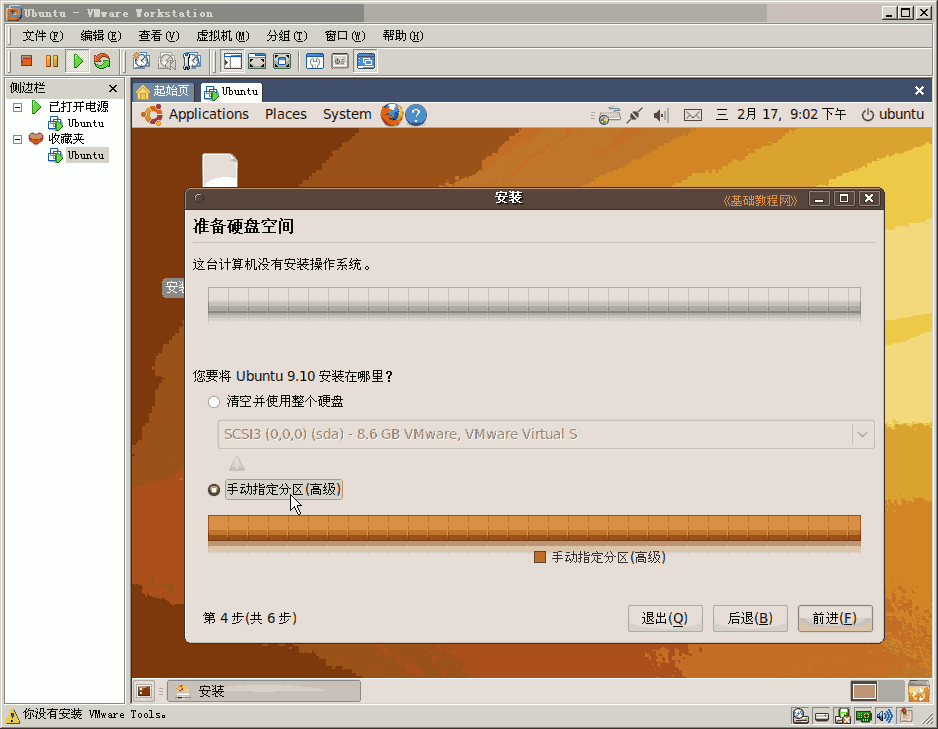This screenshot has width=938, height=729.
Task: Switch to the 起始页 home tab
Action: pos(163,91)
